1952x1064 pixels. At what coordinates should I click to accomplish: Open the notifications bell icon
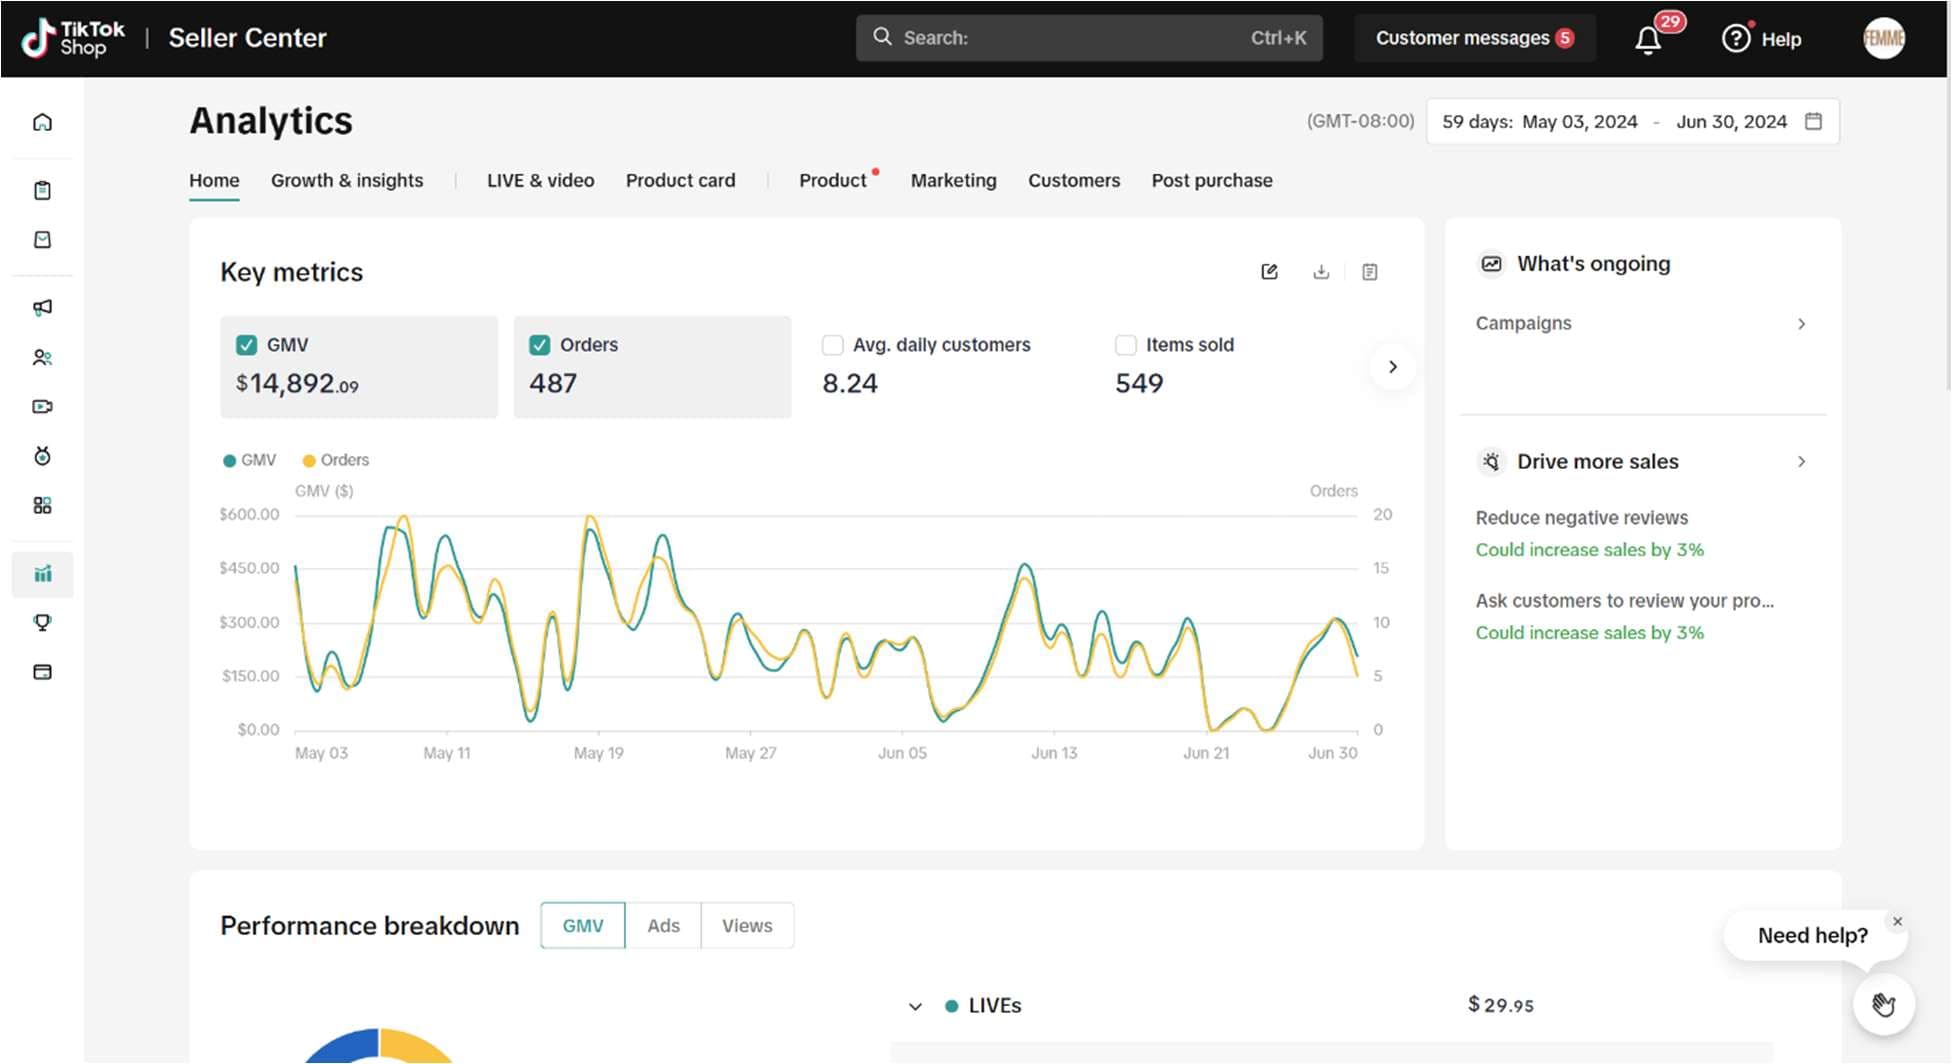pyautogui.click(x=1648, y=40)
